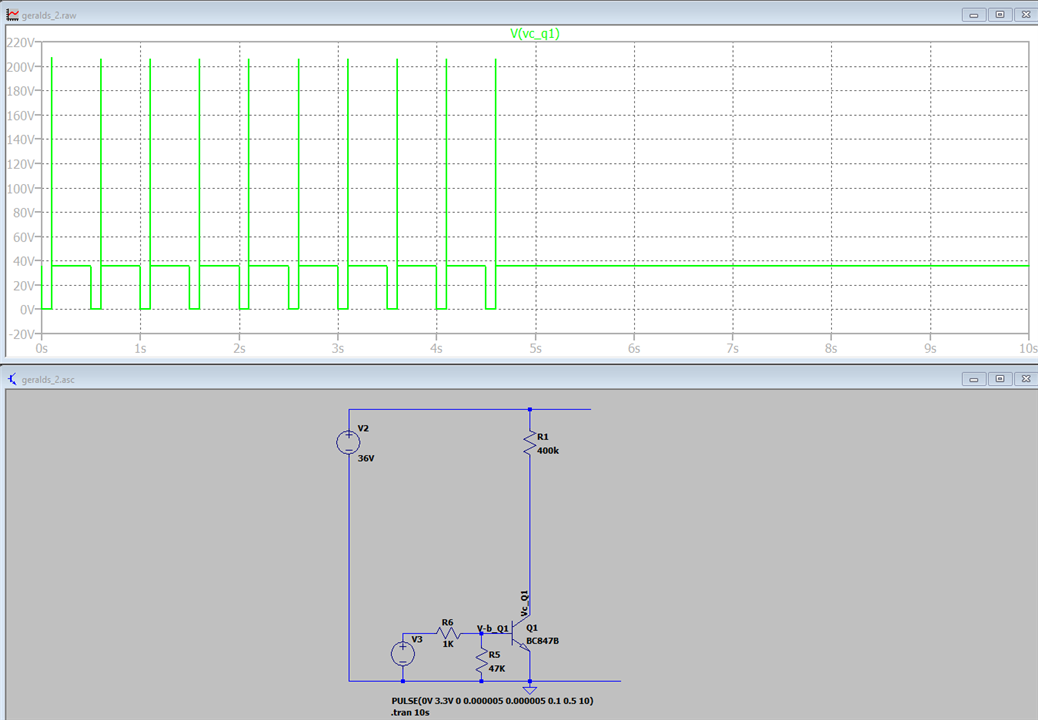Click the R1 resistor symbol
Image resolution: width=1038 pixels, height=720 pixels.
[x=529, y=445]
